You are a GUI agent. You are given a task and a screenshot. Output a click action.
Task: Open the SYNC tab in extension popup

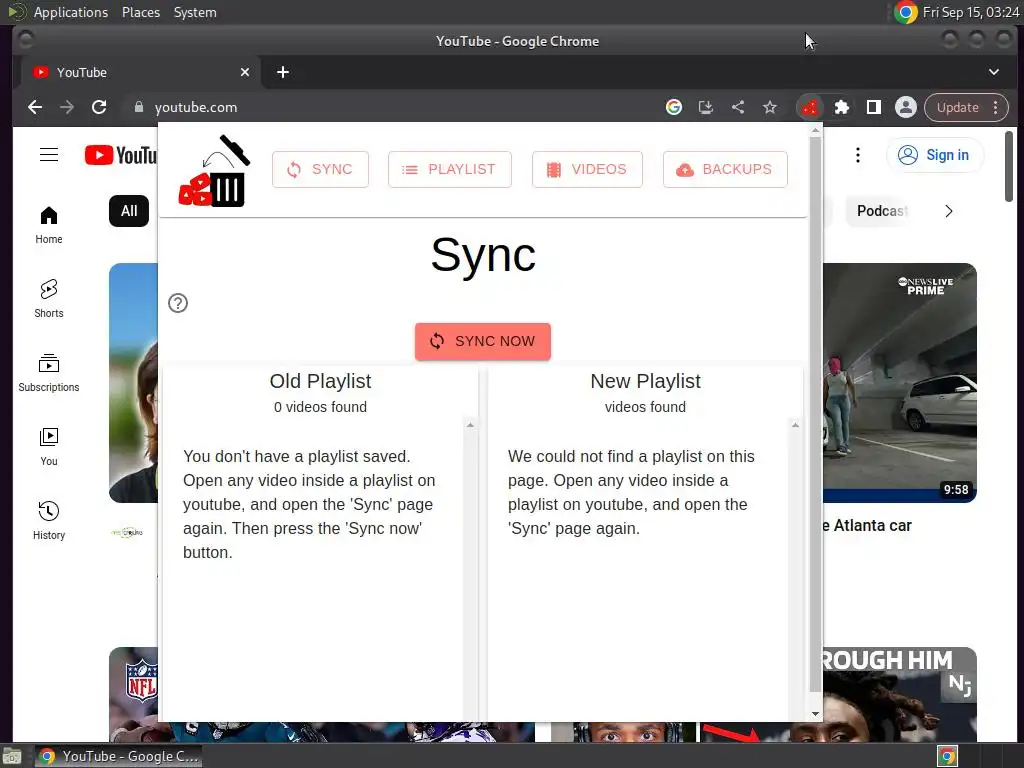coord(320,169)
